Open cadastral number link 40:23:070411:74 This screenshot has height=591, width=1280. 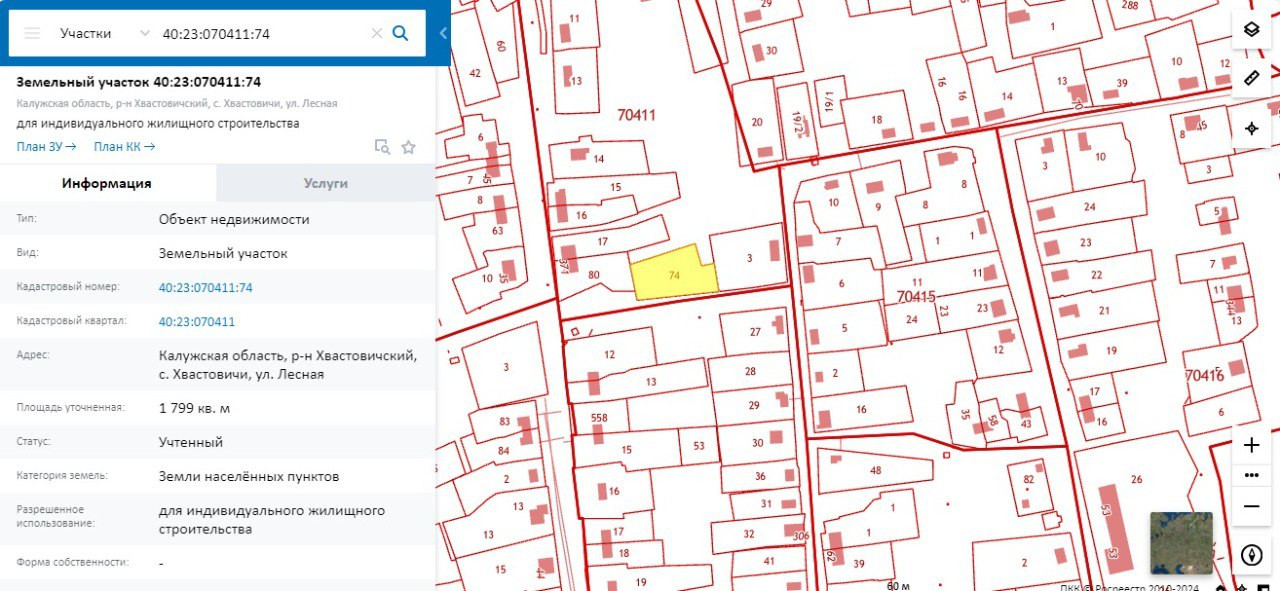pos(206,288)
